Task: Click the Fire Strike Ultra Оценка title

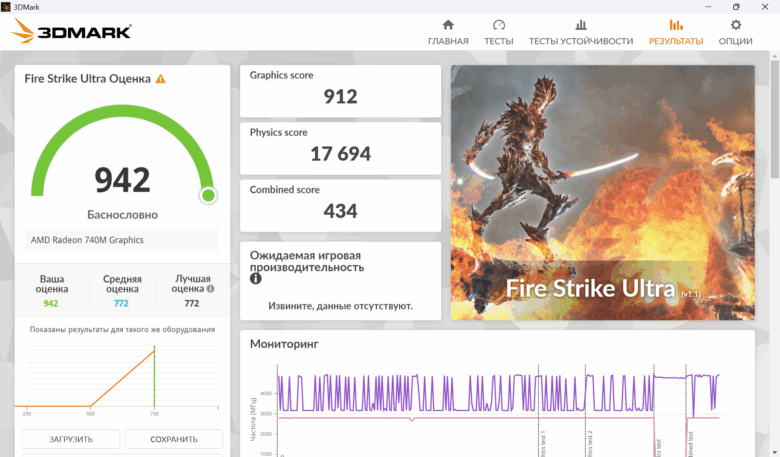Action: tap(87, 79)
